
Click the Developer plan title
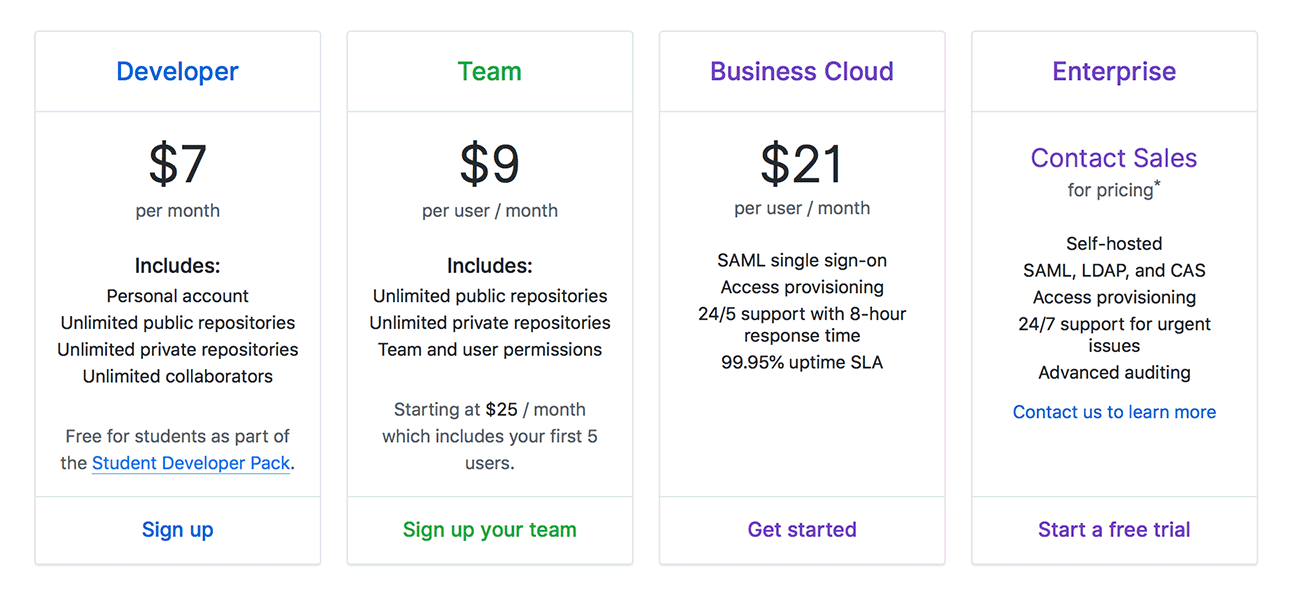[178, 72]
